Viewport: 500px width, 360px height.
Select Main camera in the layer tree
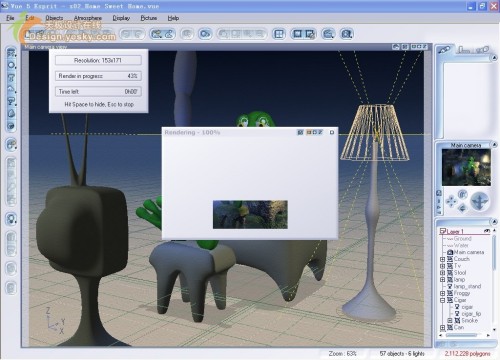[468, 252]
